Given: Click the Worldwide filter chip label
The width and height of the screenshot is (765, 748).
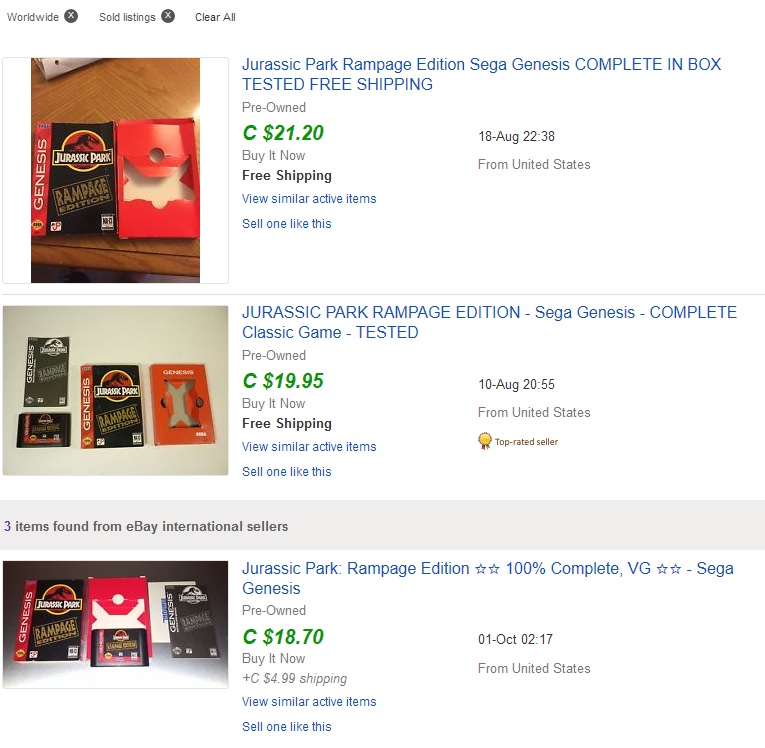Looking at the screenshot, I should pyautogui.click(x=33, y=17).
